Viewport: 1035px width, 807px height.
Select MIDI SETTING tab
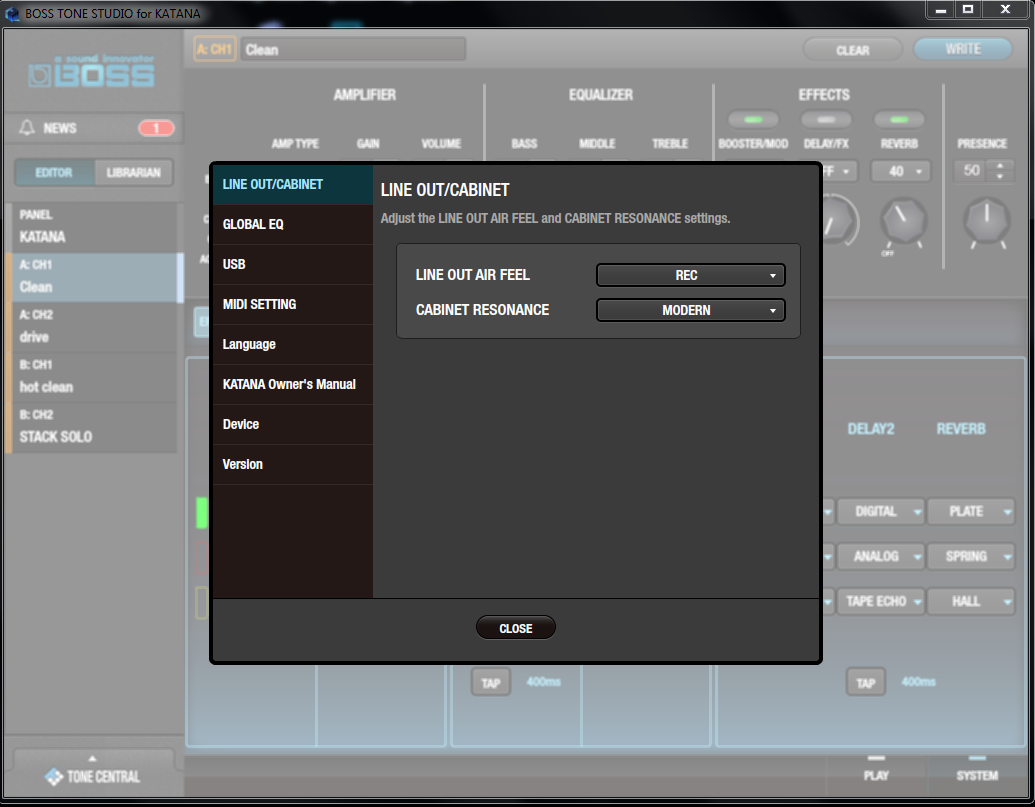point(293,304)
